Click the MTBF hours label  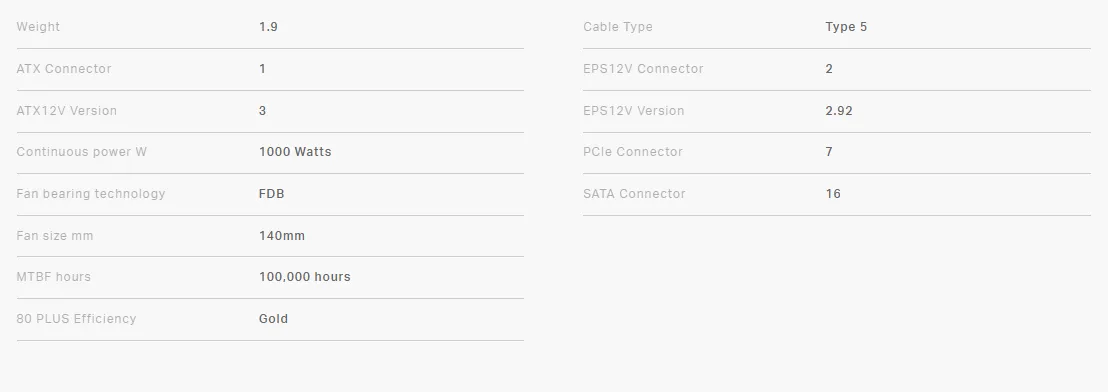pyautogui.click(x=54, y=277)
